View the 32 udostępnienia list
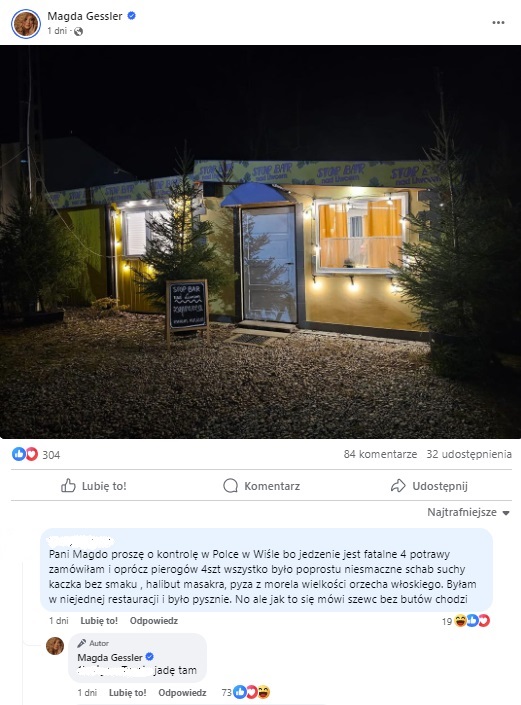 click(x=469, y=454)
